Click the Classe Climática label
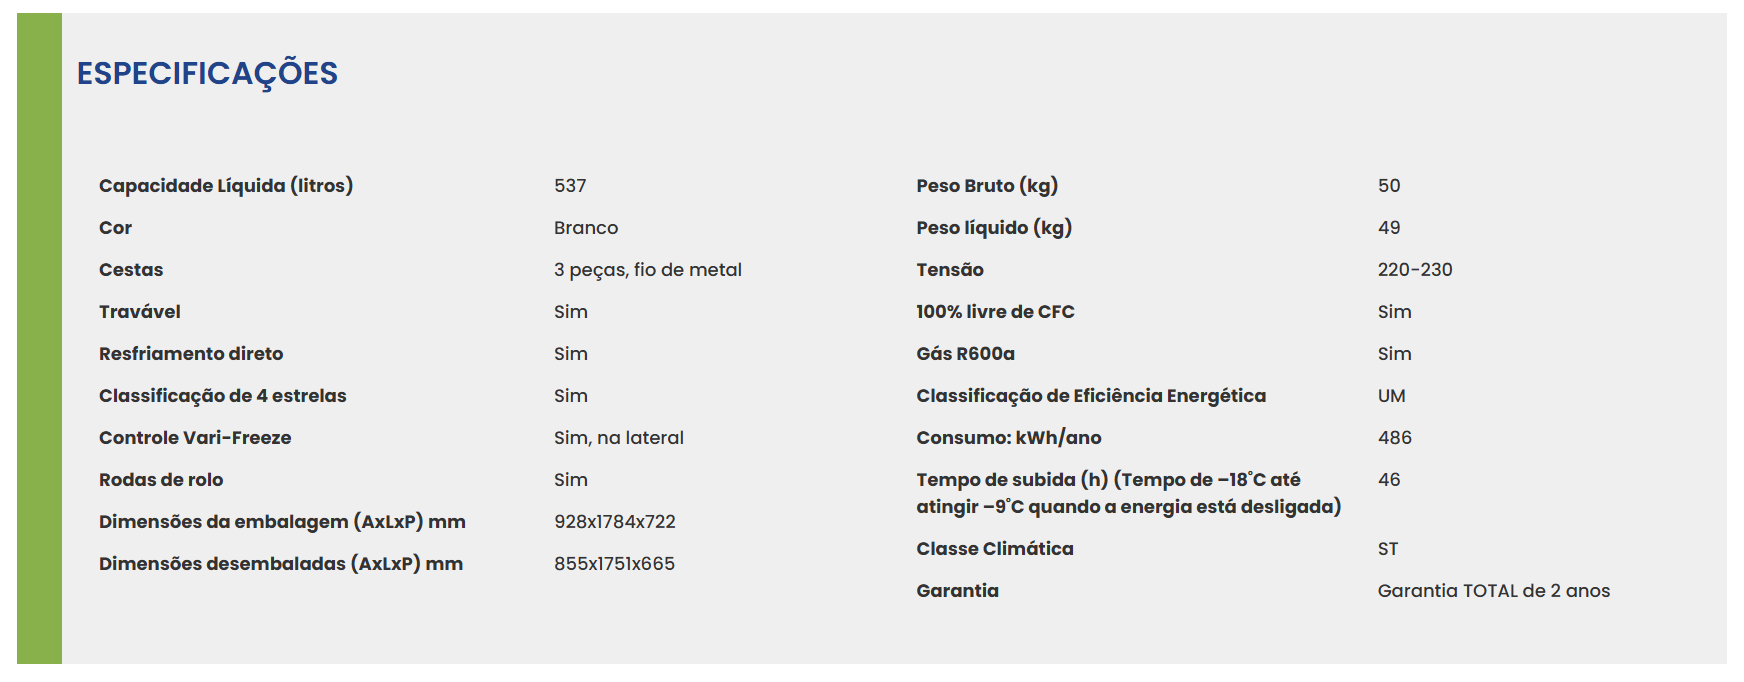The image size is (1744, 682). pyautogui.click(x=995, y=549)
